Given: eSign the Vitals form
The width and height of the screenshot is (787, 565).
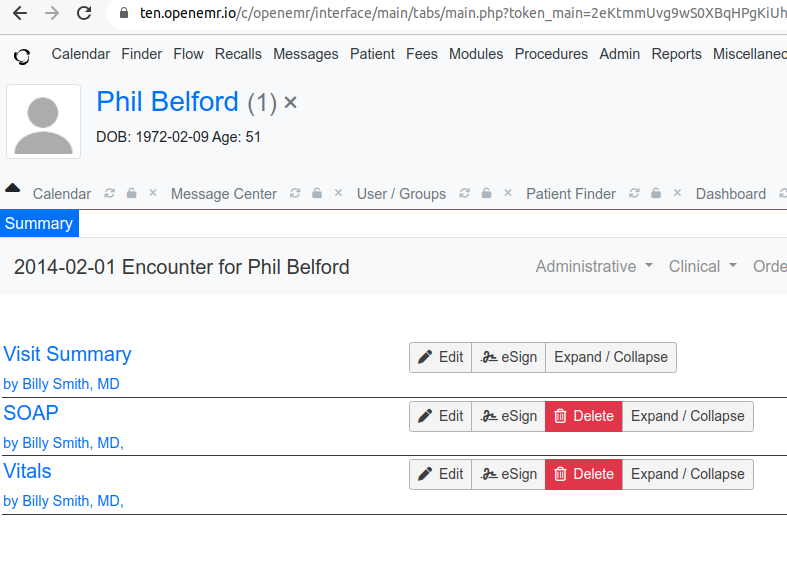Looking at the screenshot, I should point(508,474).
